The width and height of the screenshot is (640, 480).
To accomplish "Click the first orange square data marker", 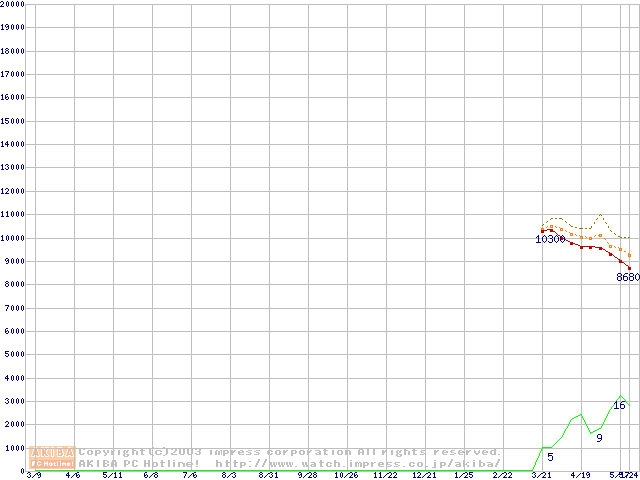I will pos(543,228).
